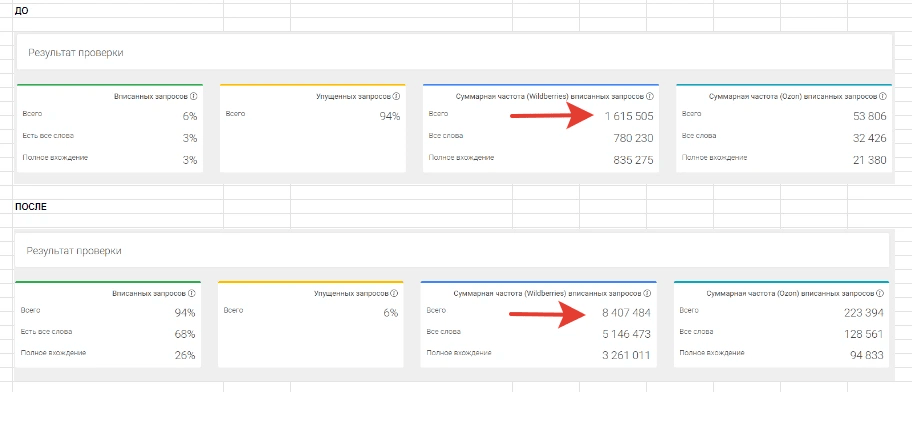The image size is (912, 444).
Task: Click info icon beside top Упущенных запросов
Action: point(396,97)
